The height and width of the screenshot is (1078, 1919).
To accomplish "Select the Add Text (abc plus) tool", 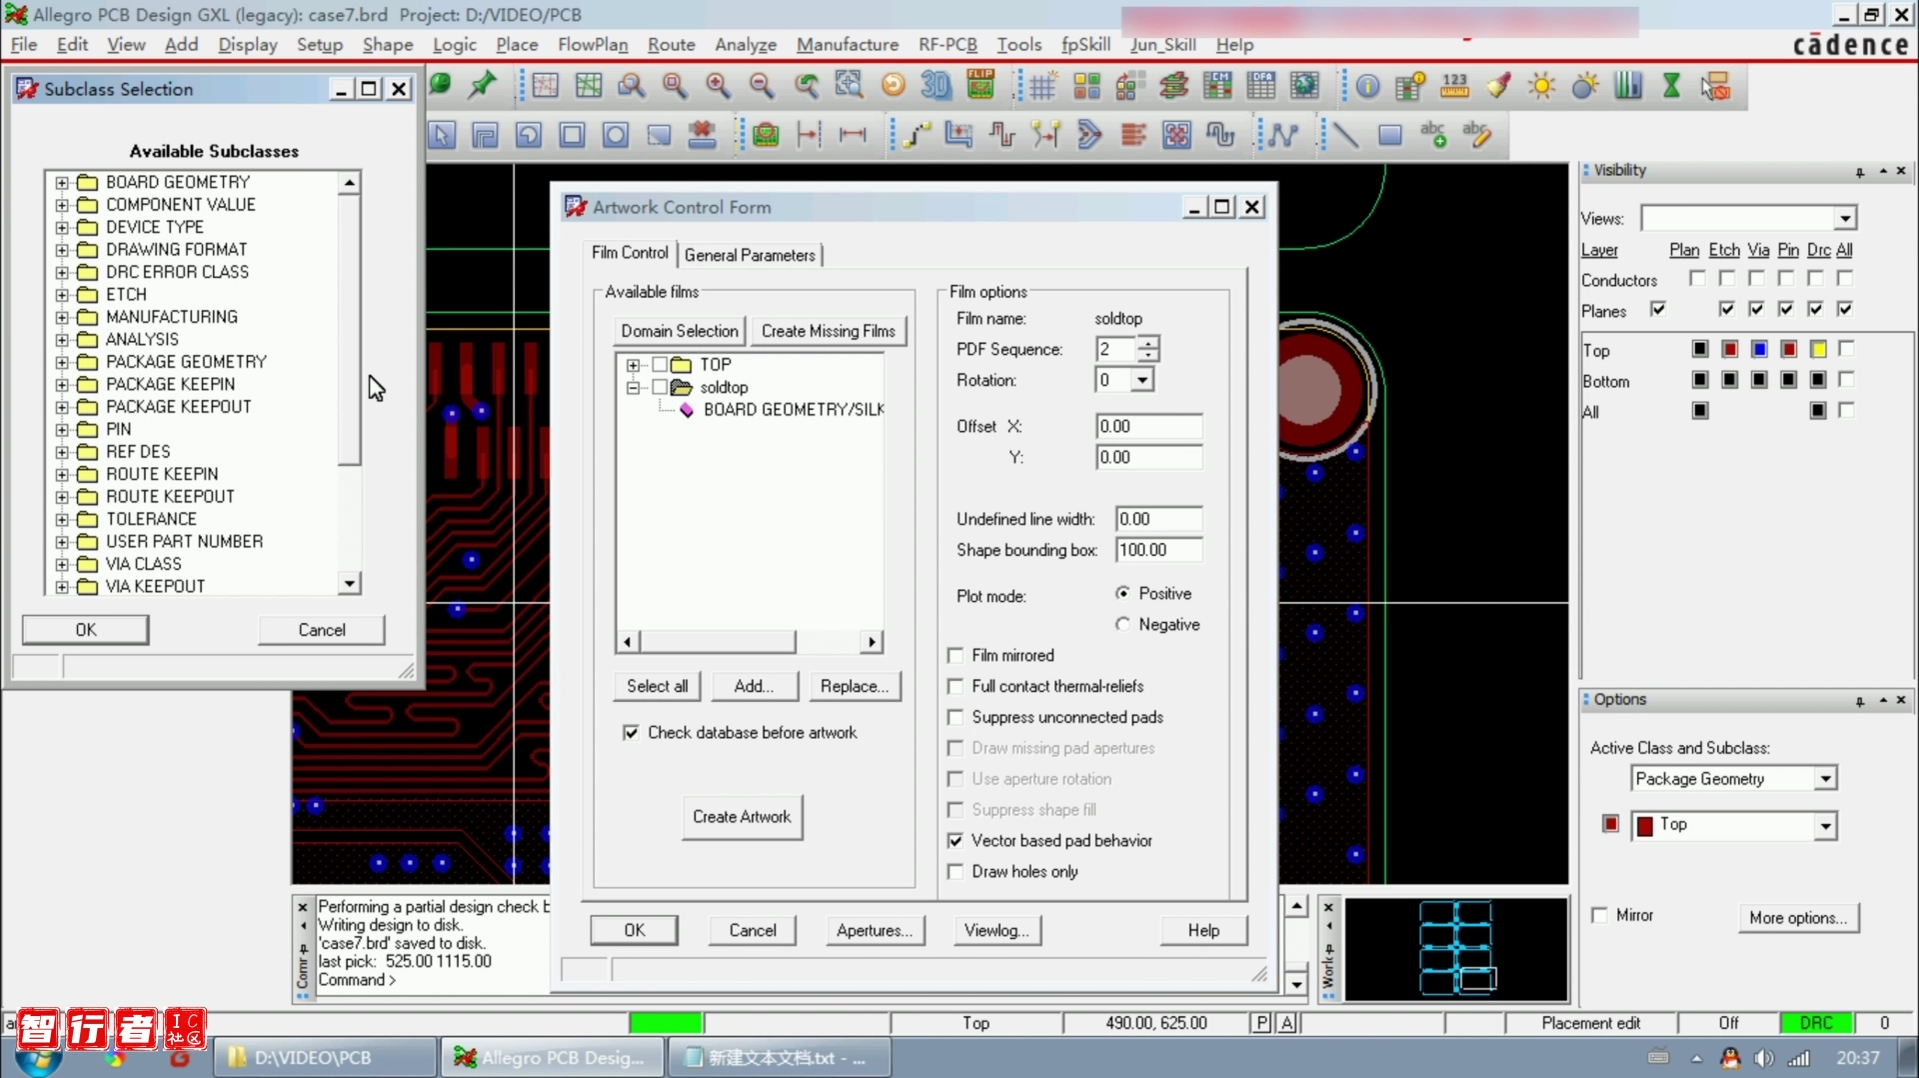I will [1433, 134].
